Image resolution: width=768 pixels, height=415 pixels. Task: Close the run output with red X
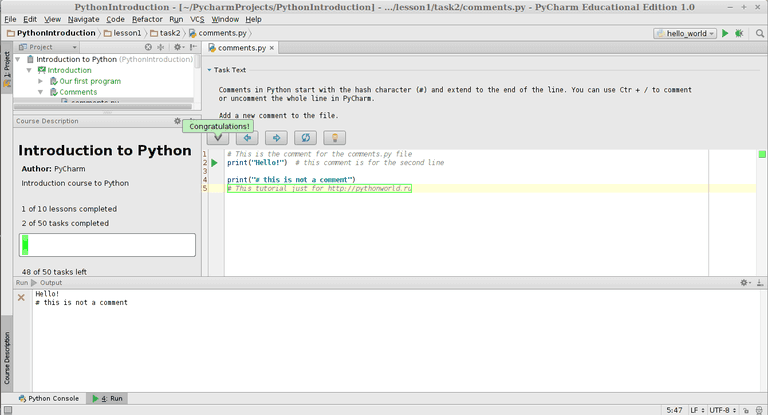21,297
